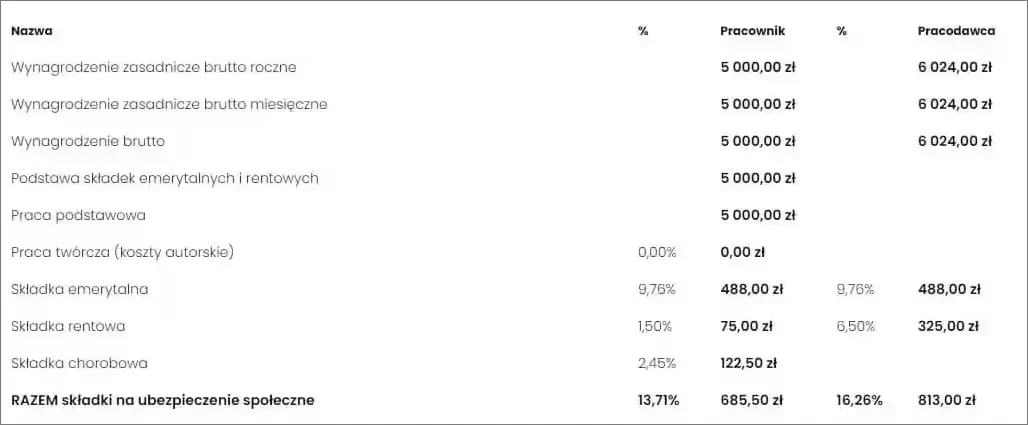The width and height of the screenshot is (1028, 425).
Task: Click Podstawa składek emerytalnych i rentowych
Action: (x=164, y=178)
